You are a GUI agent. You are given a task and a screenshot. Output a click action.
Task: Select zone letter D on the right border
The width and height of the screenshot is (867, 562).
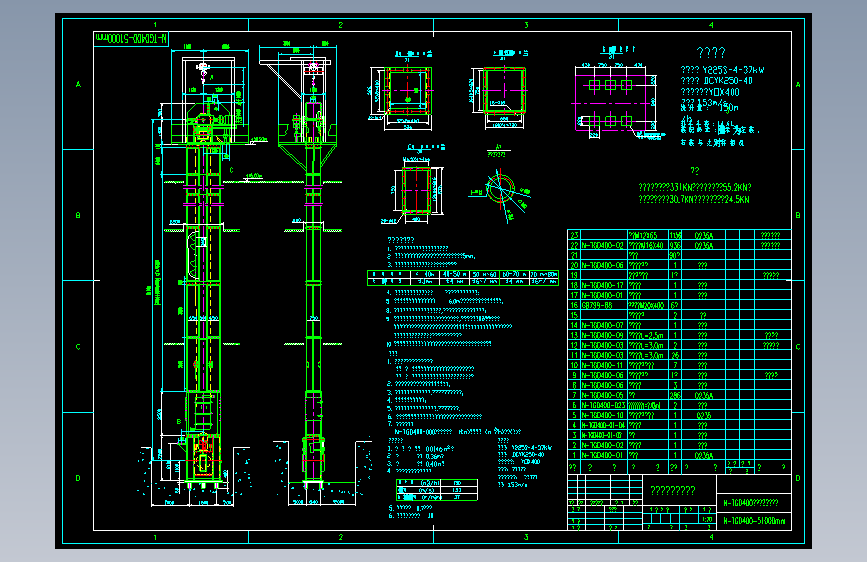tap(798, 478)
